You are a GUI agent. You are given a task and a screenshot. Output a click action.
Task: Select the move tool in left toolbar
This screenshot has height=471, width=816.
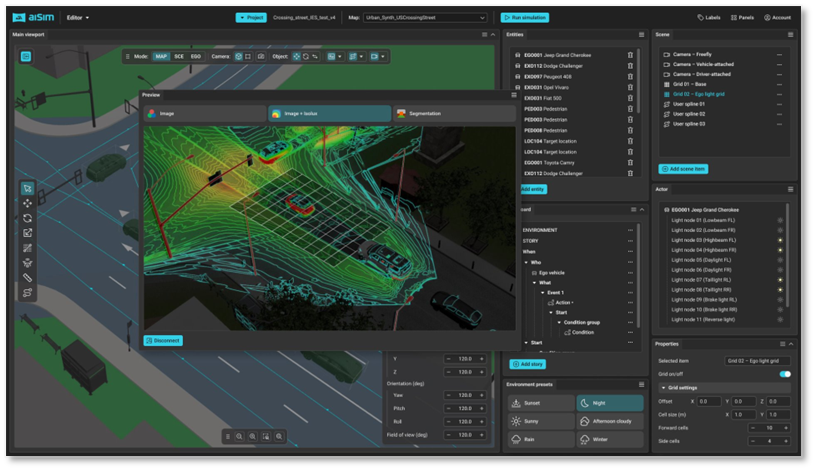pyautogui.click(x=28, y=203)
